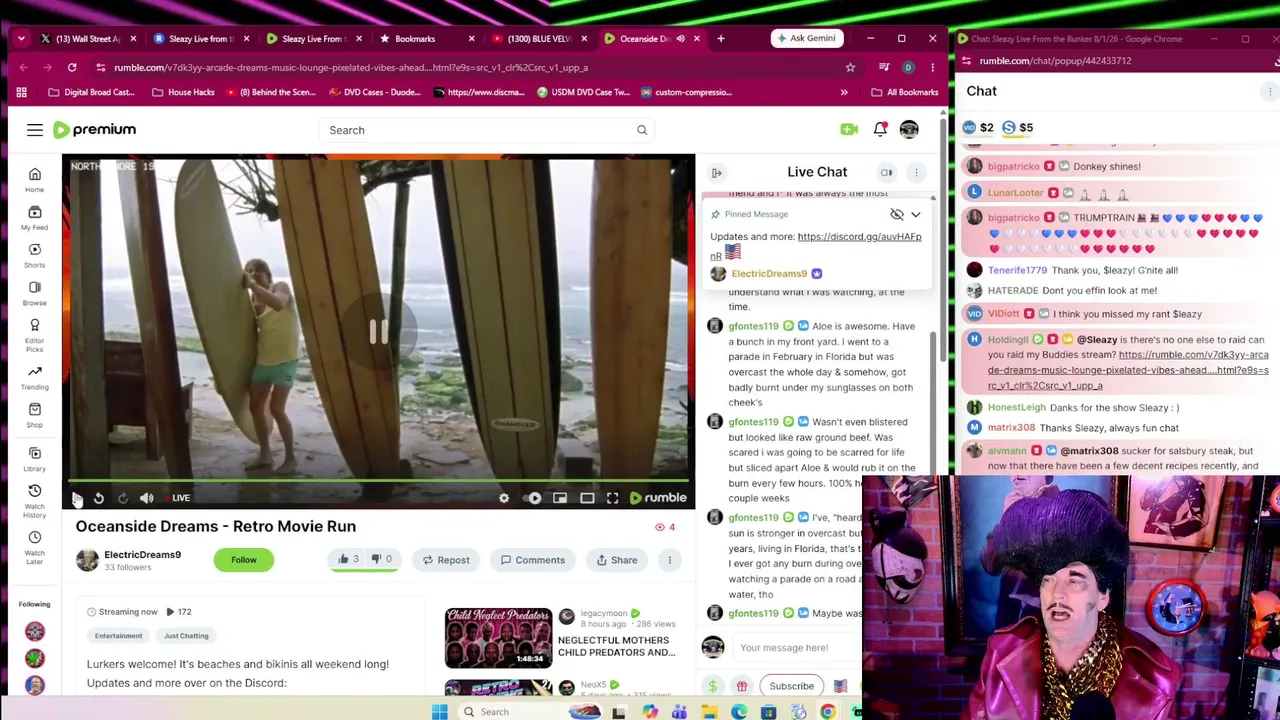Open Editor Picks in the sidebar
The width and height of the screenshot is (1280, 720).
click(34, 334)
